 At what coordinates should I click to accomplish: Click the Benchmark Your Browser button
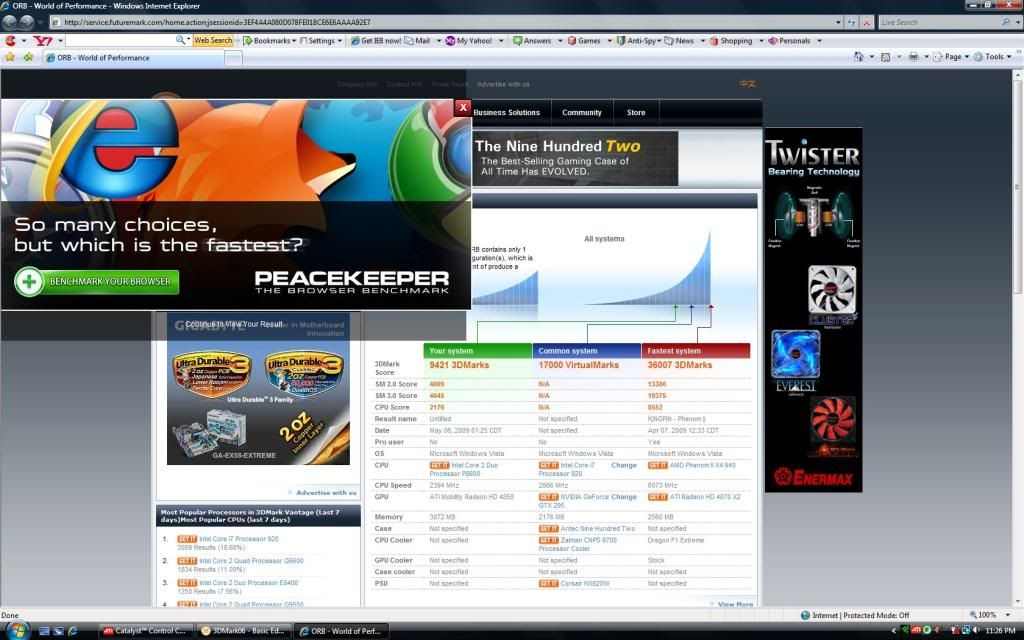(x=97, y=281)
